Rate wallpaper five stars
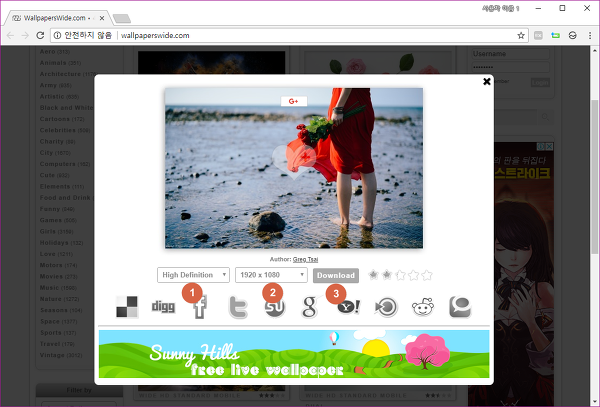This screenshot has height=407, width=600. [427, 275]
